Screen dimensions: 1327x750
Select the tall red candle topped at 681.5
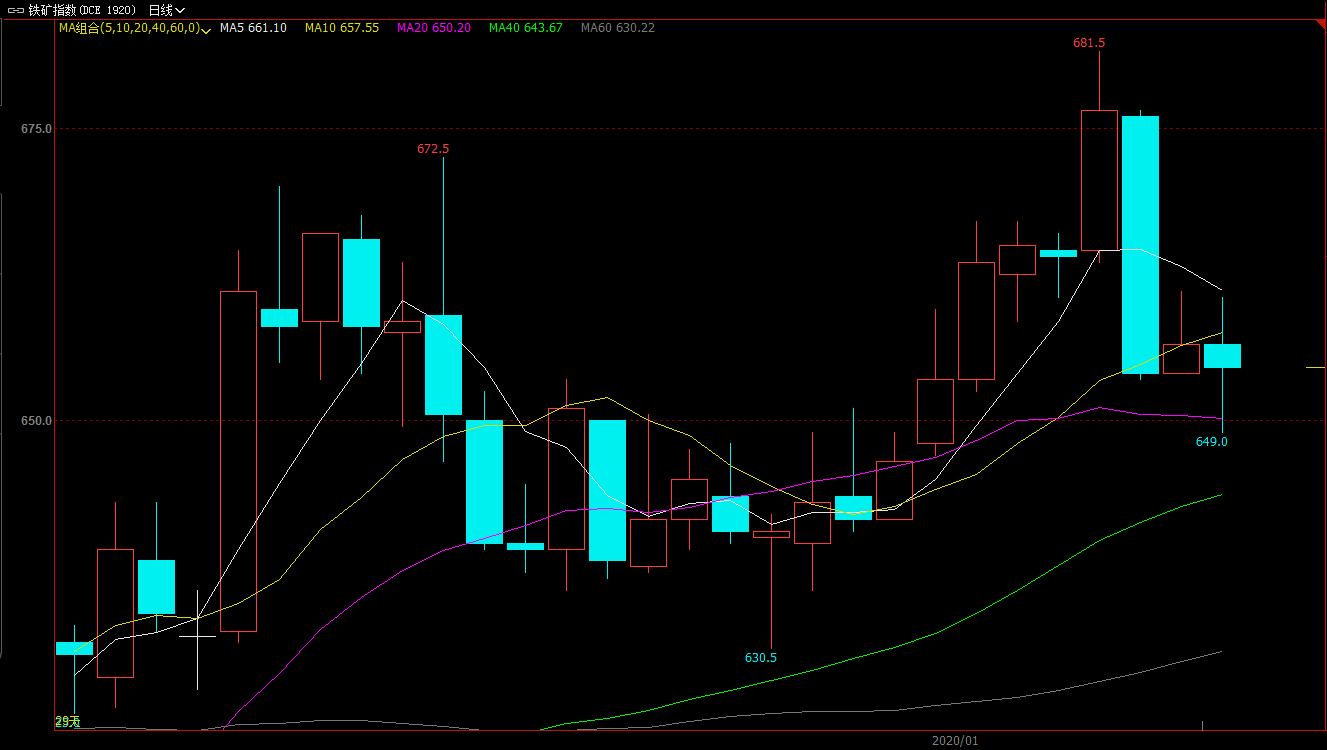coord(1099,180)
